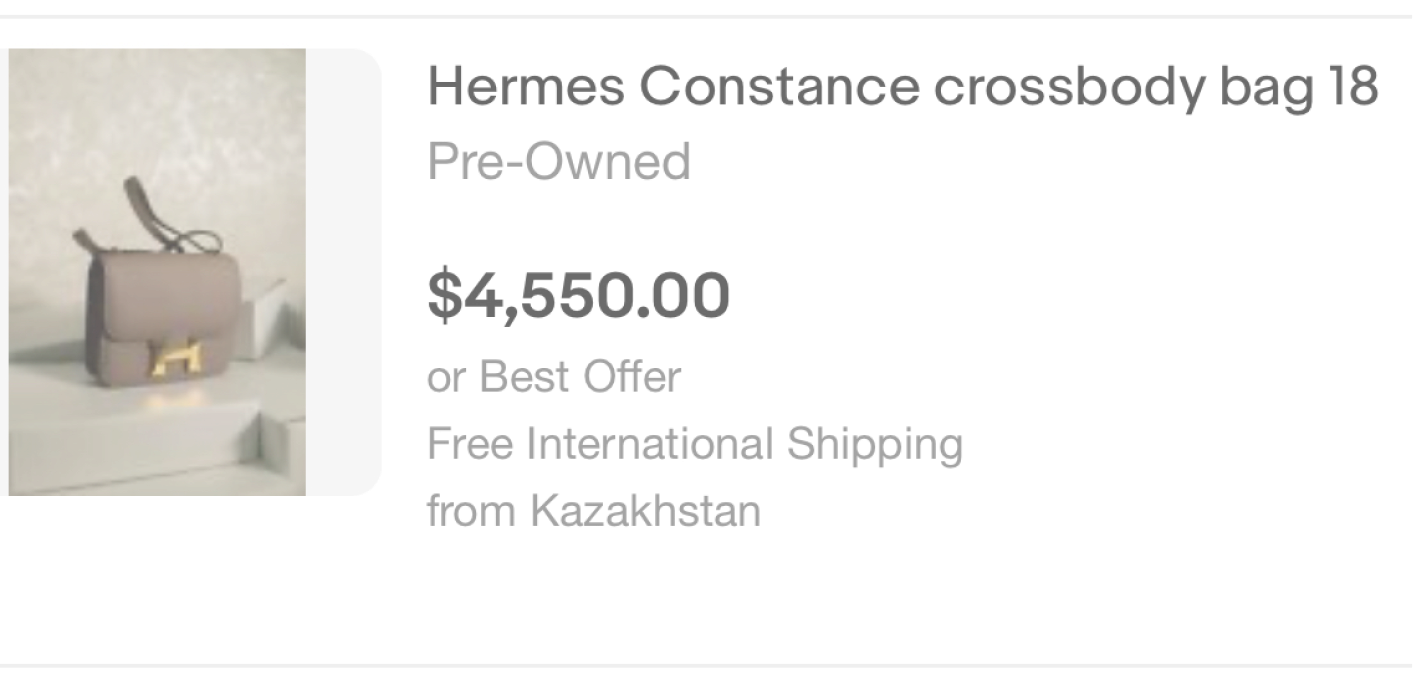Select the 'or Best Offer' text
The width and height of the screenshot is (1413, 680).
coord(553,377)
